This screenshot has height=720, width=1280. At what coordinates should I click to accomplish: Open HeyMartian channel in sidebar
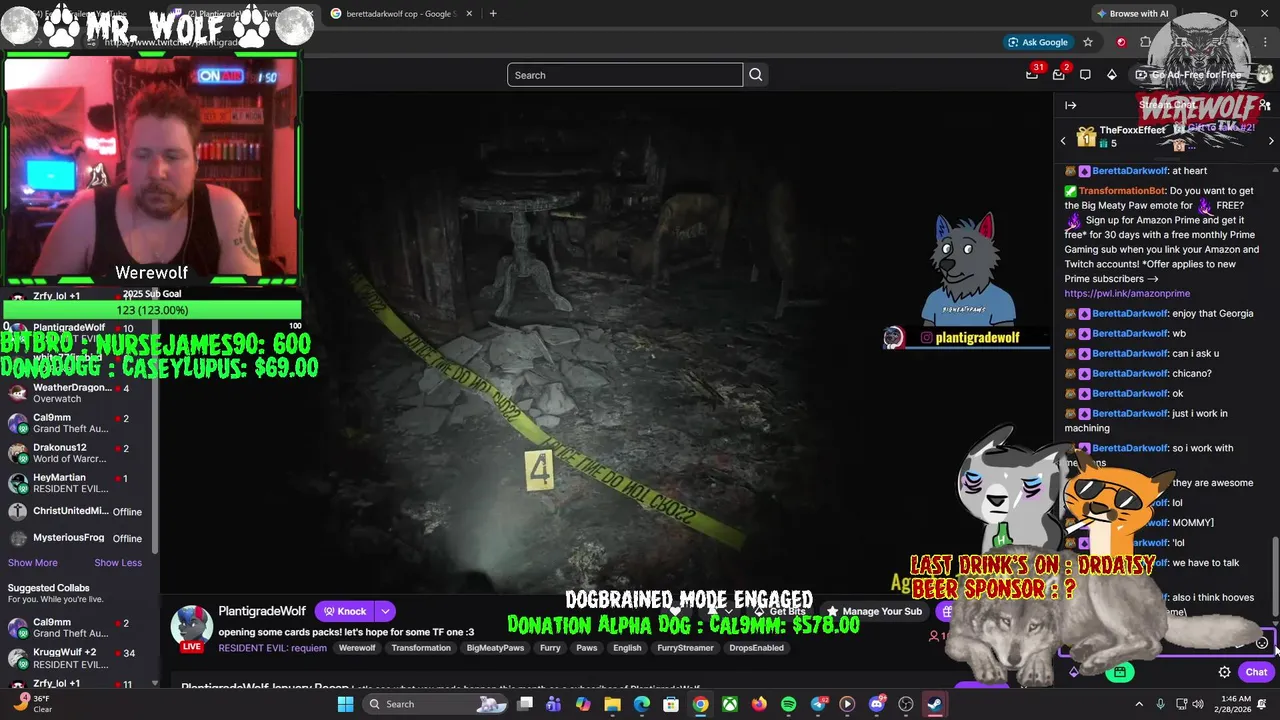pyautogui.click(x=75, y=483)
